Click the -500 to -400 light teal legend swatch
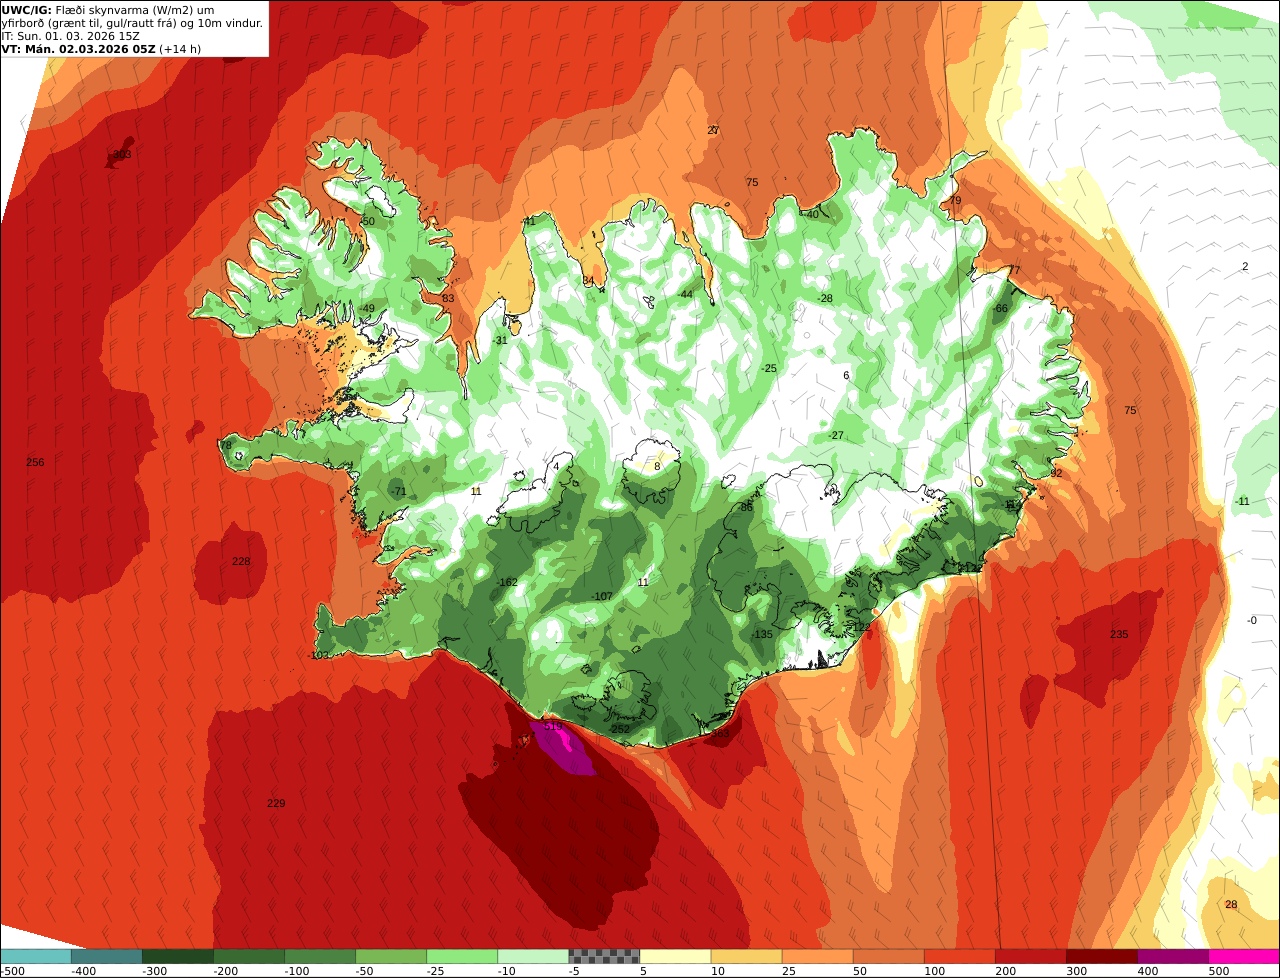The width and height of the screenshot is (1280, 978). pyautogui.click(x=35, y=956)
